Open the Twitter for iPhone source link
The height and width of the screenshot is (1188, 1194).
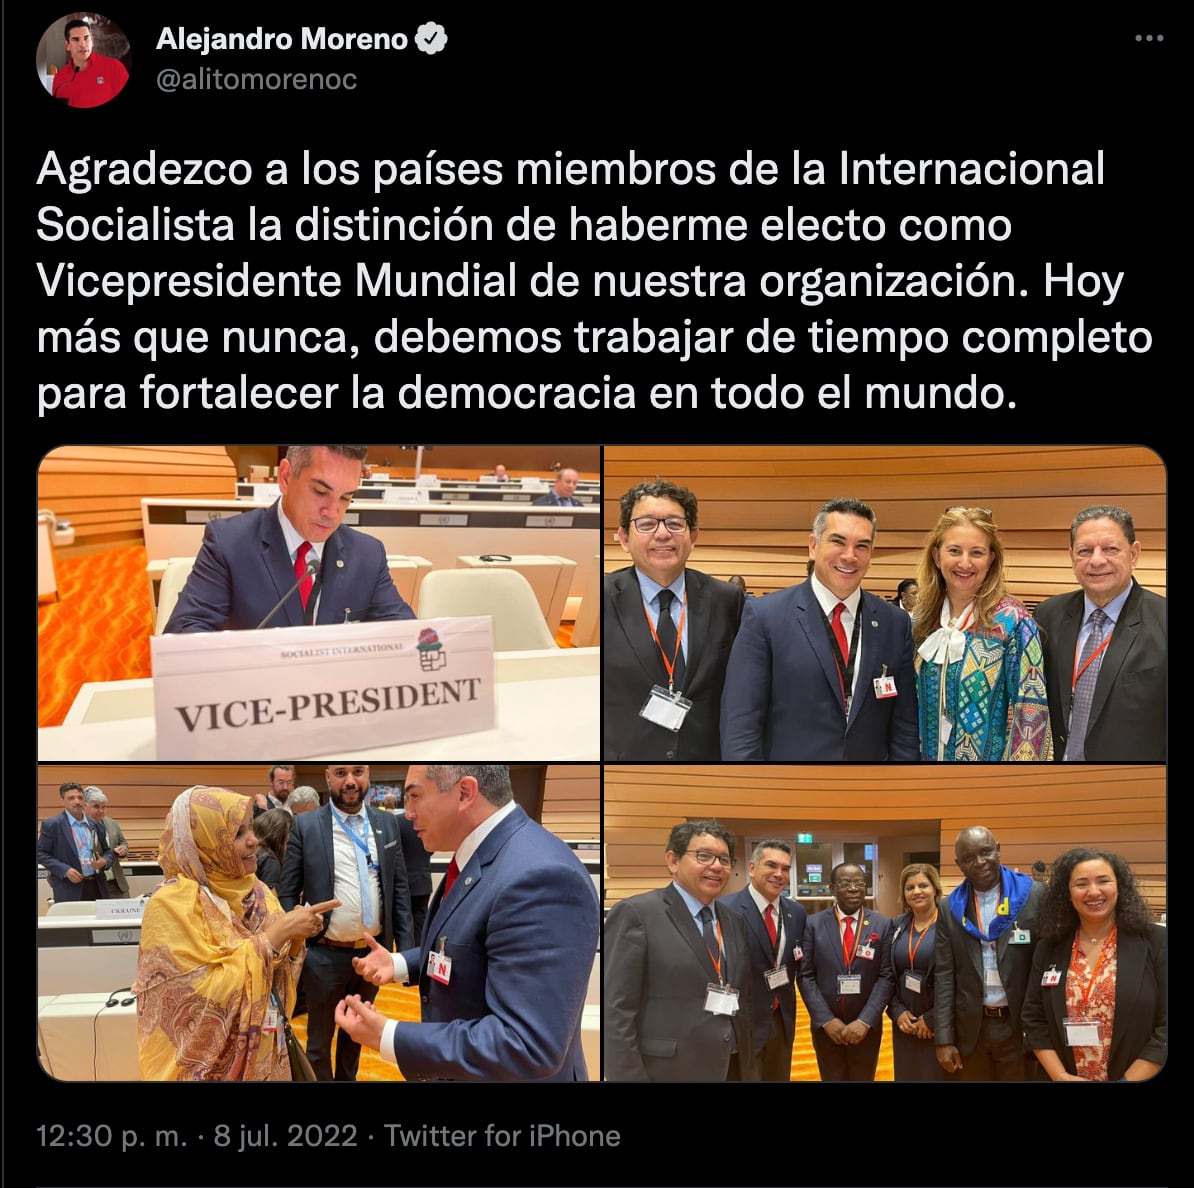(x=502, y=1136)
